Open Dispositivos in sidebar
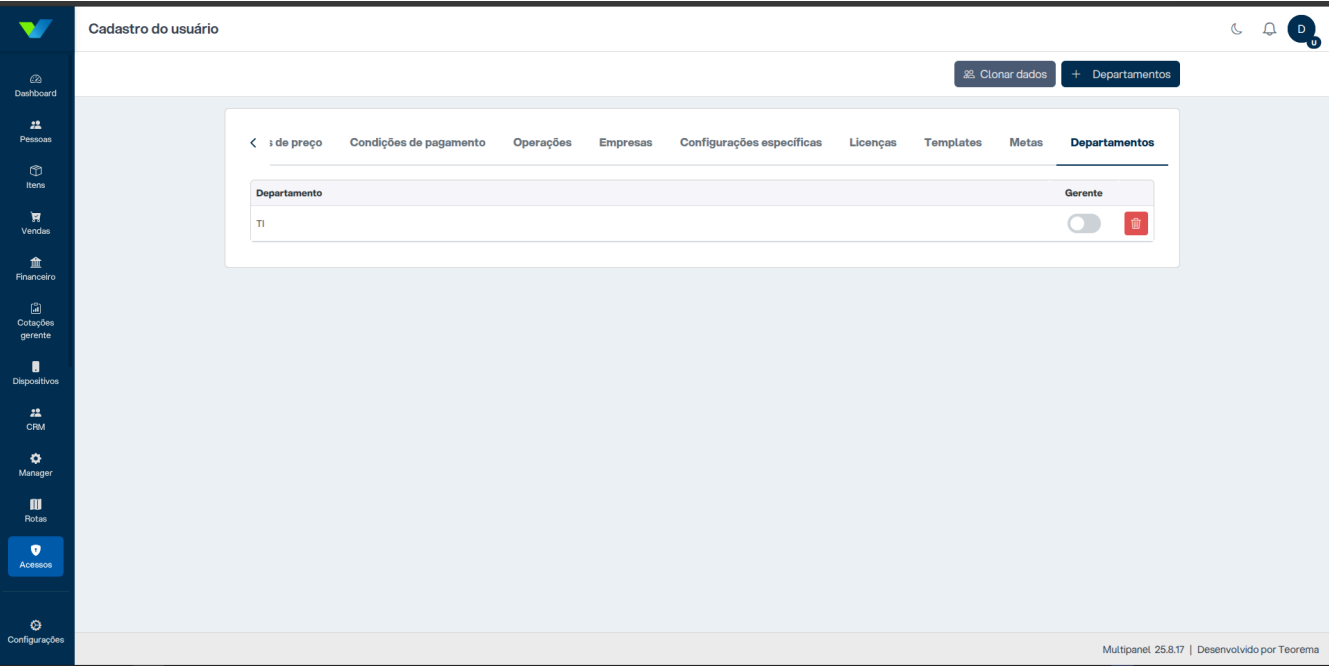 pyautogui.click(x=36, y=373)
